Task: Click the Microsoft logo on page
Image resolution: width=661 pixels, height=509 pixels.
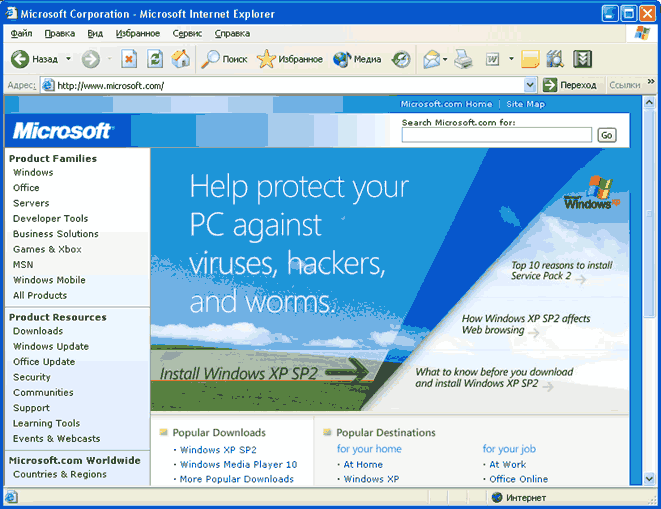Action: [x=62, y=131]
